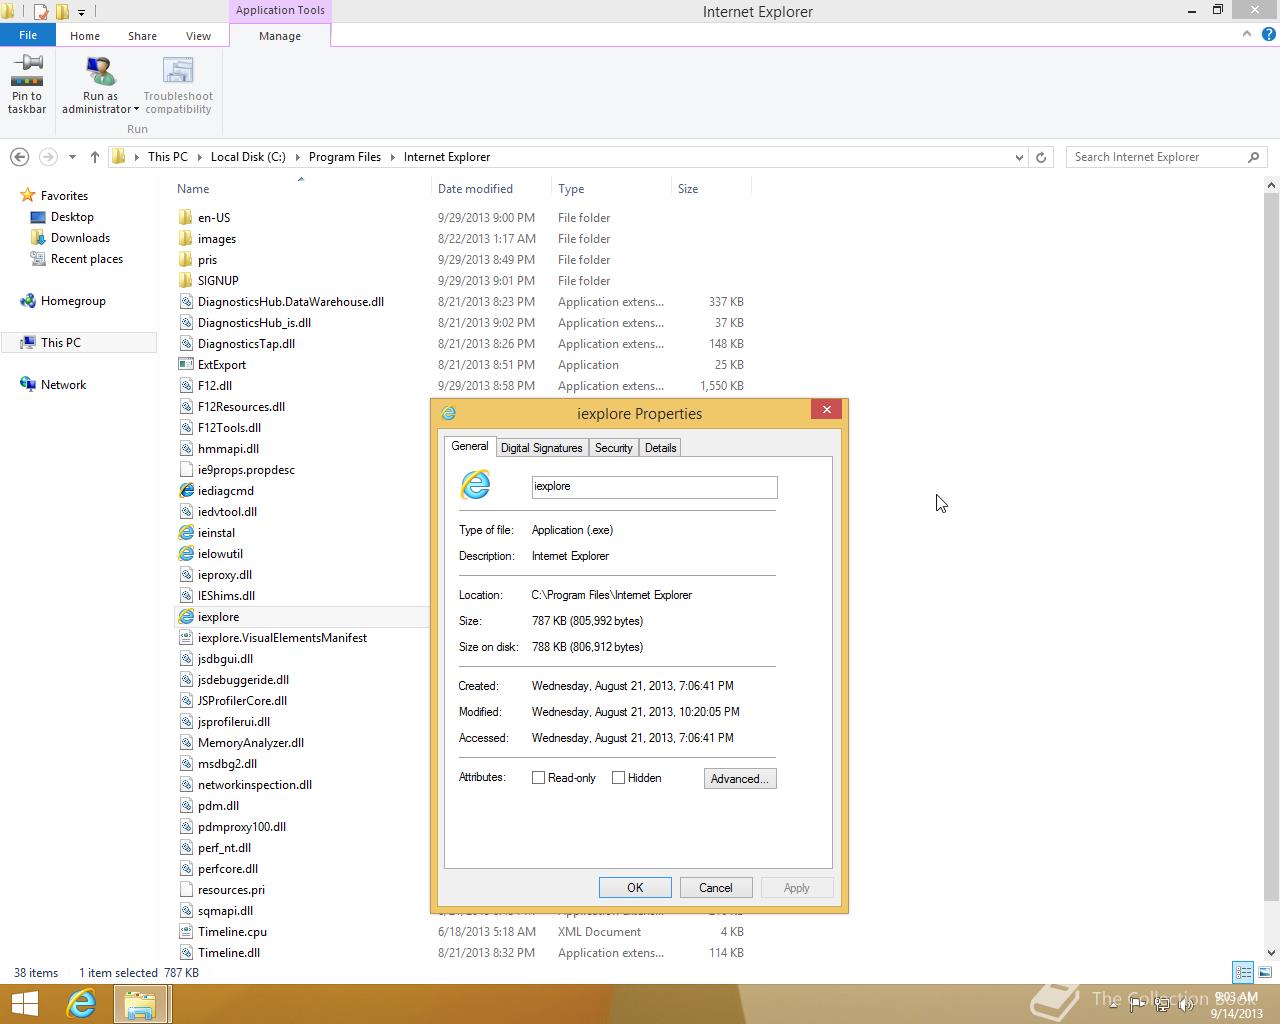1280x1024 pixels.
Task: Select the ieinstal file icon
Action: [186, 533]
